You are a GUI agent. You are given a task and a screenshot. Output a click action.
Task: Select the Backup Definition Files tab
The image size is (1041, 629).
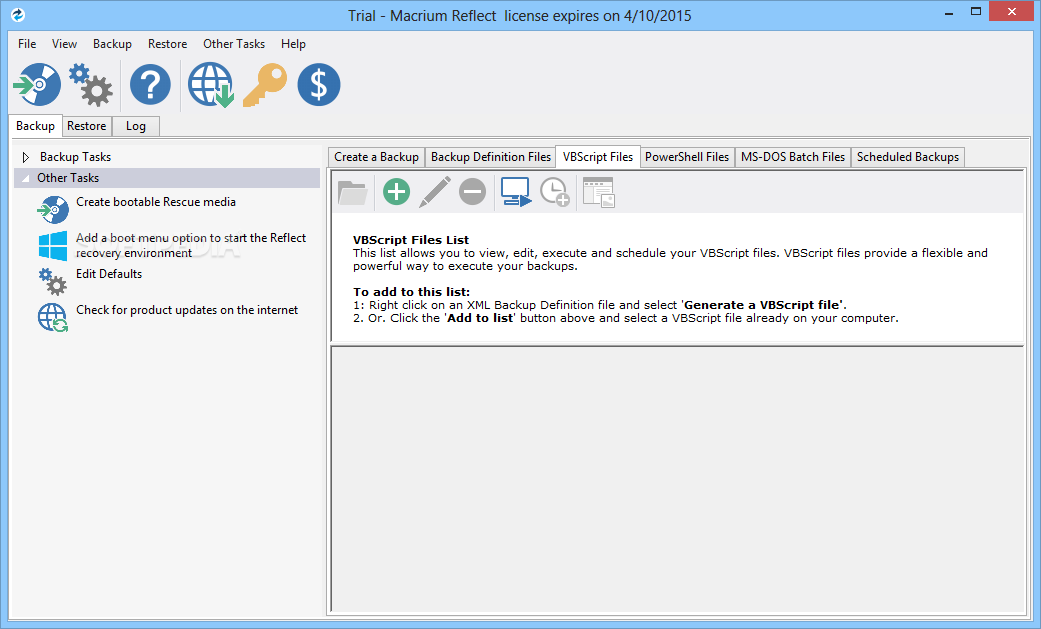coord(491,157)
